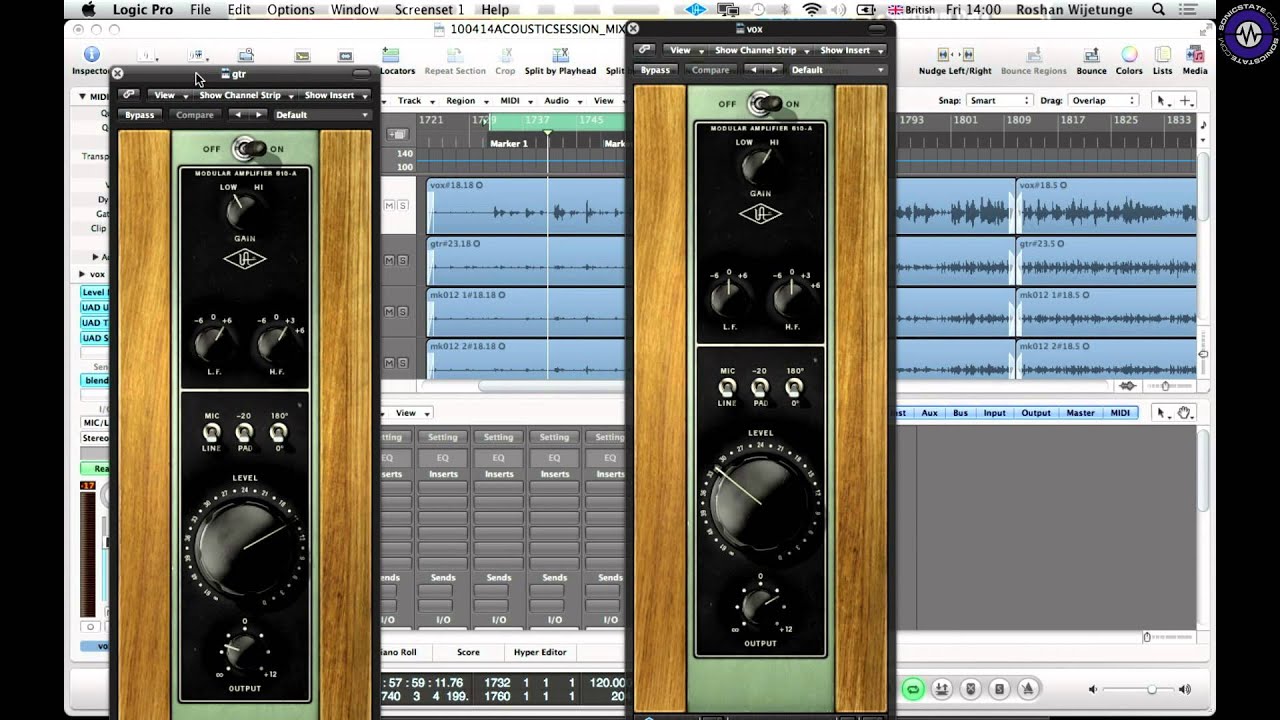Click the first channel strip Setting button

(x=442, y=437)
